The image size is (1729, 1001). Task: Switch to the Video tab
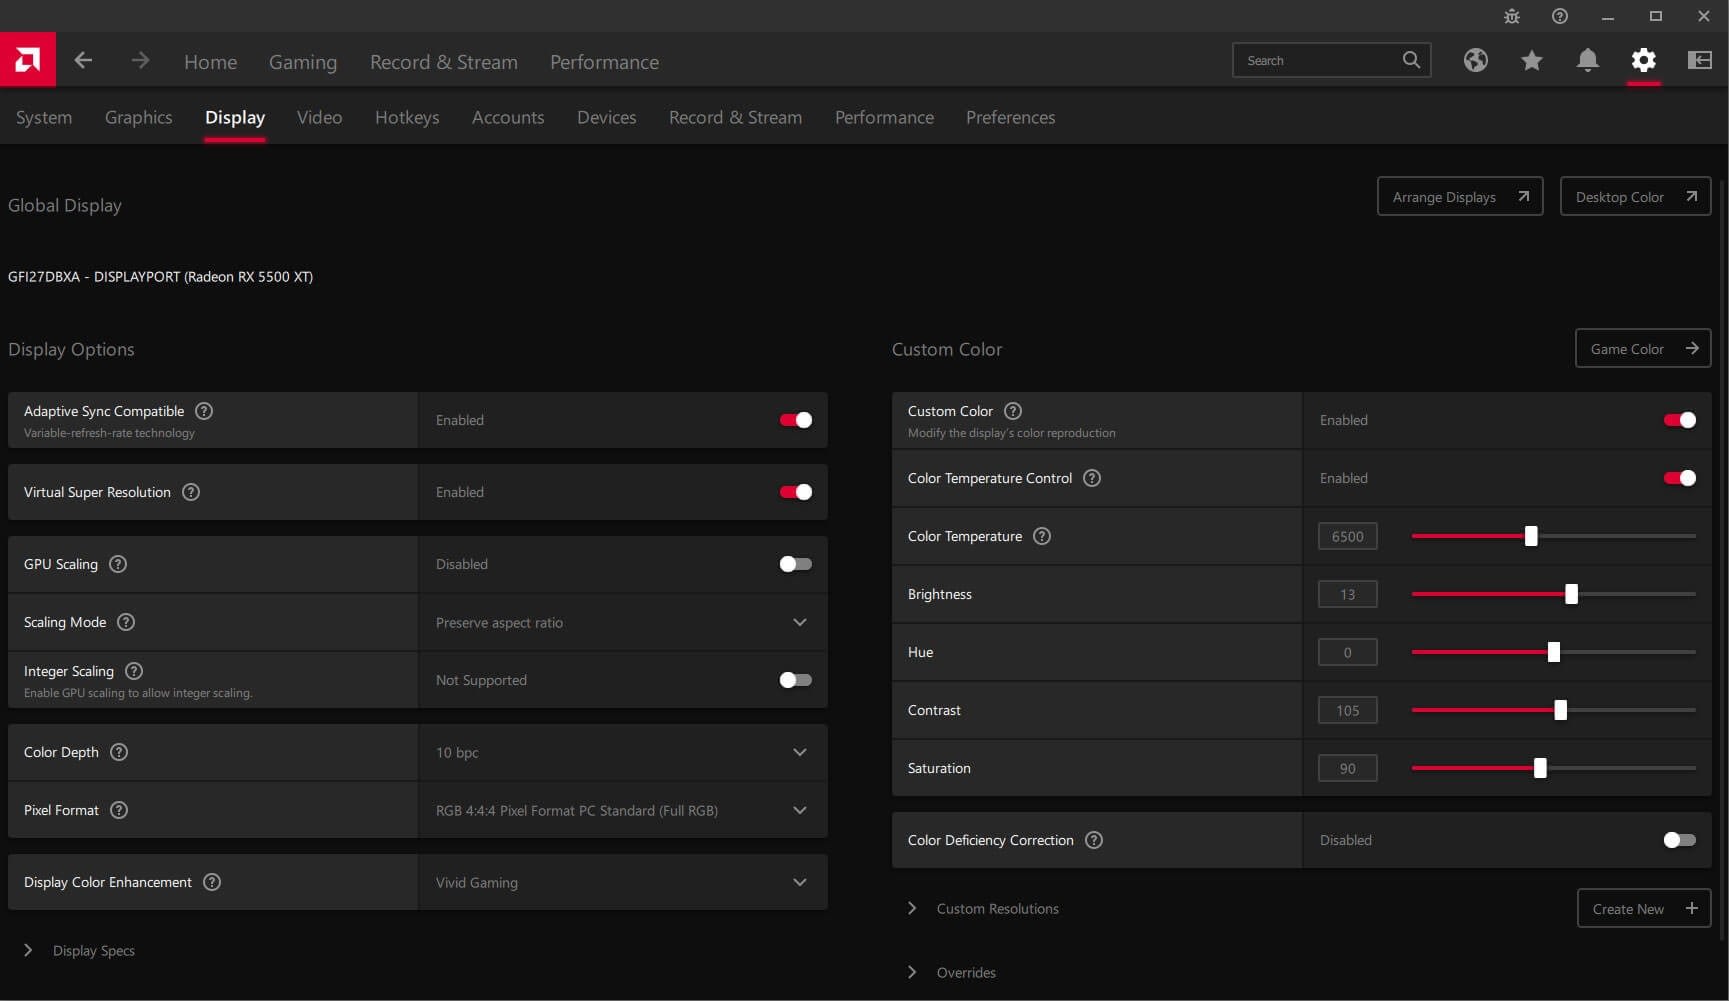point(320,117)
